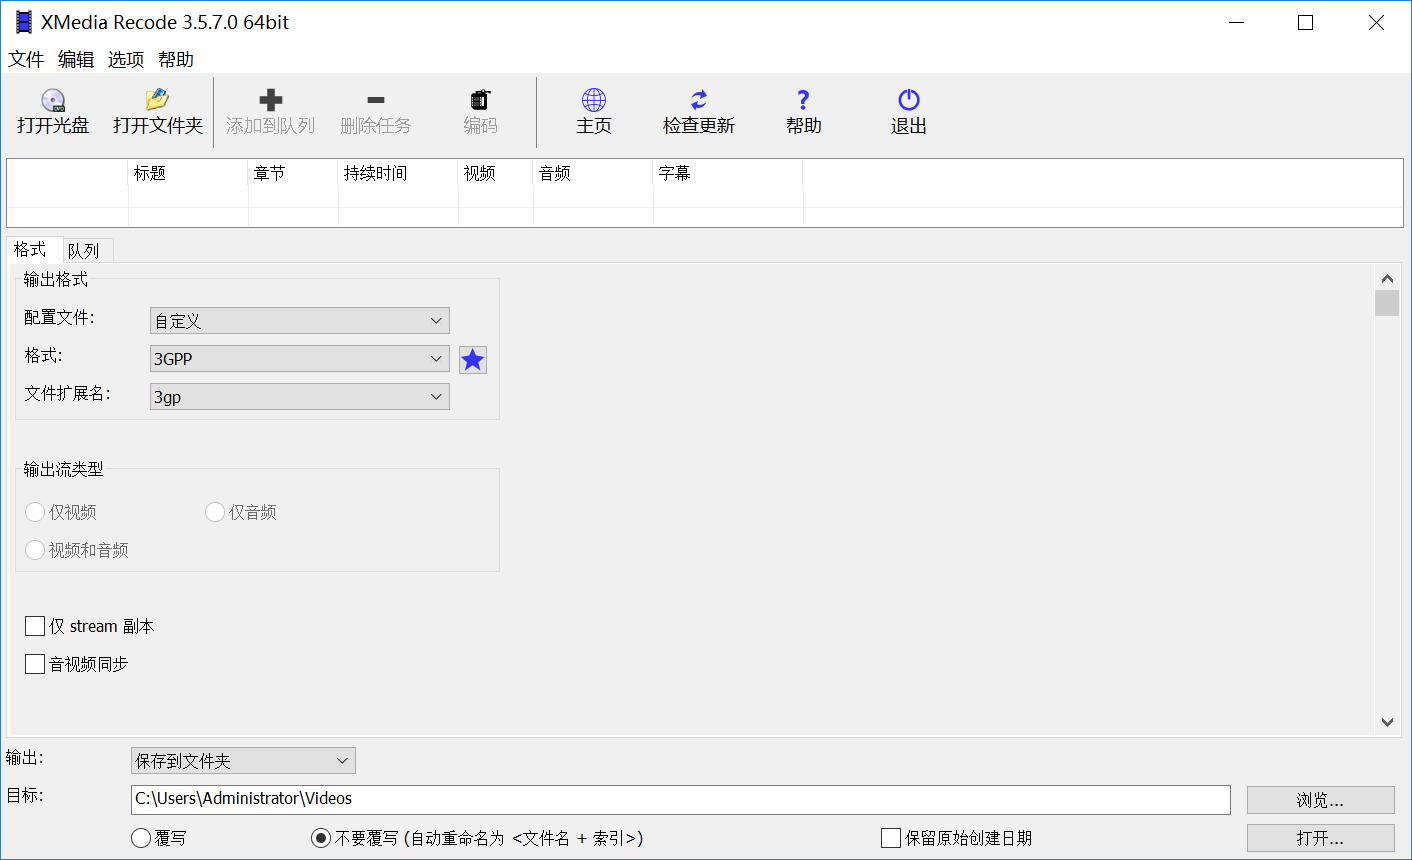Select the 覆写 overwrite radio button
The image size is (1412, 860).
(x=141, y=838)
